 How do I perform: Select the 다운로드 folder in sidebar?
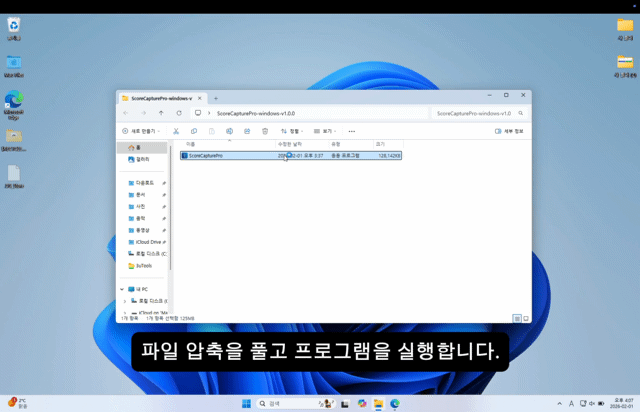click(x=145, y=183)
